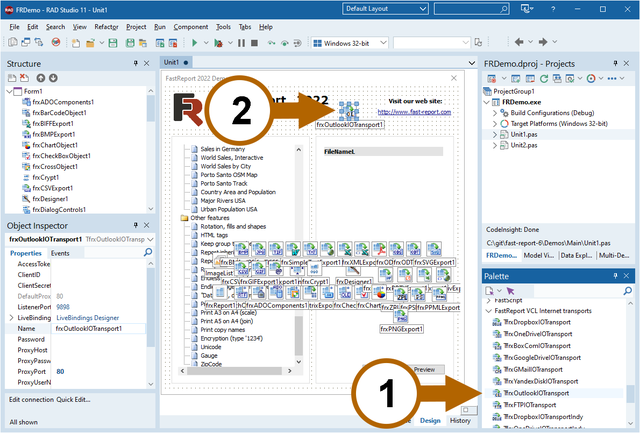Click the Name property value field

point(99,329)
